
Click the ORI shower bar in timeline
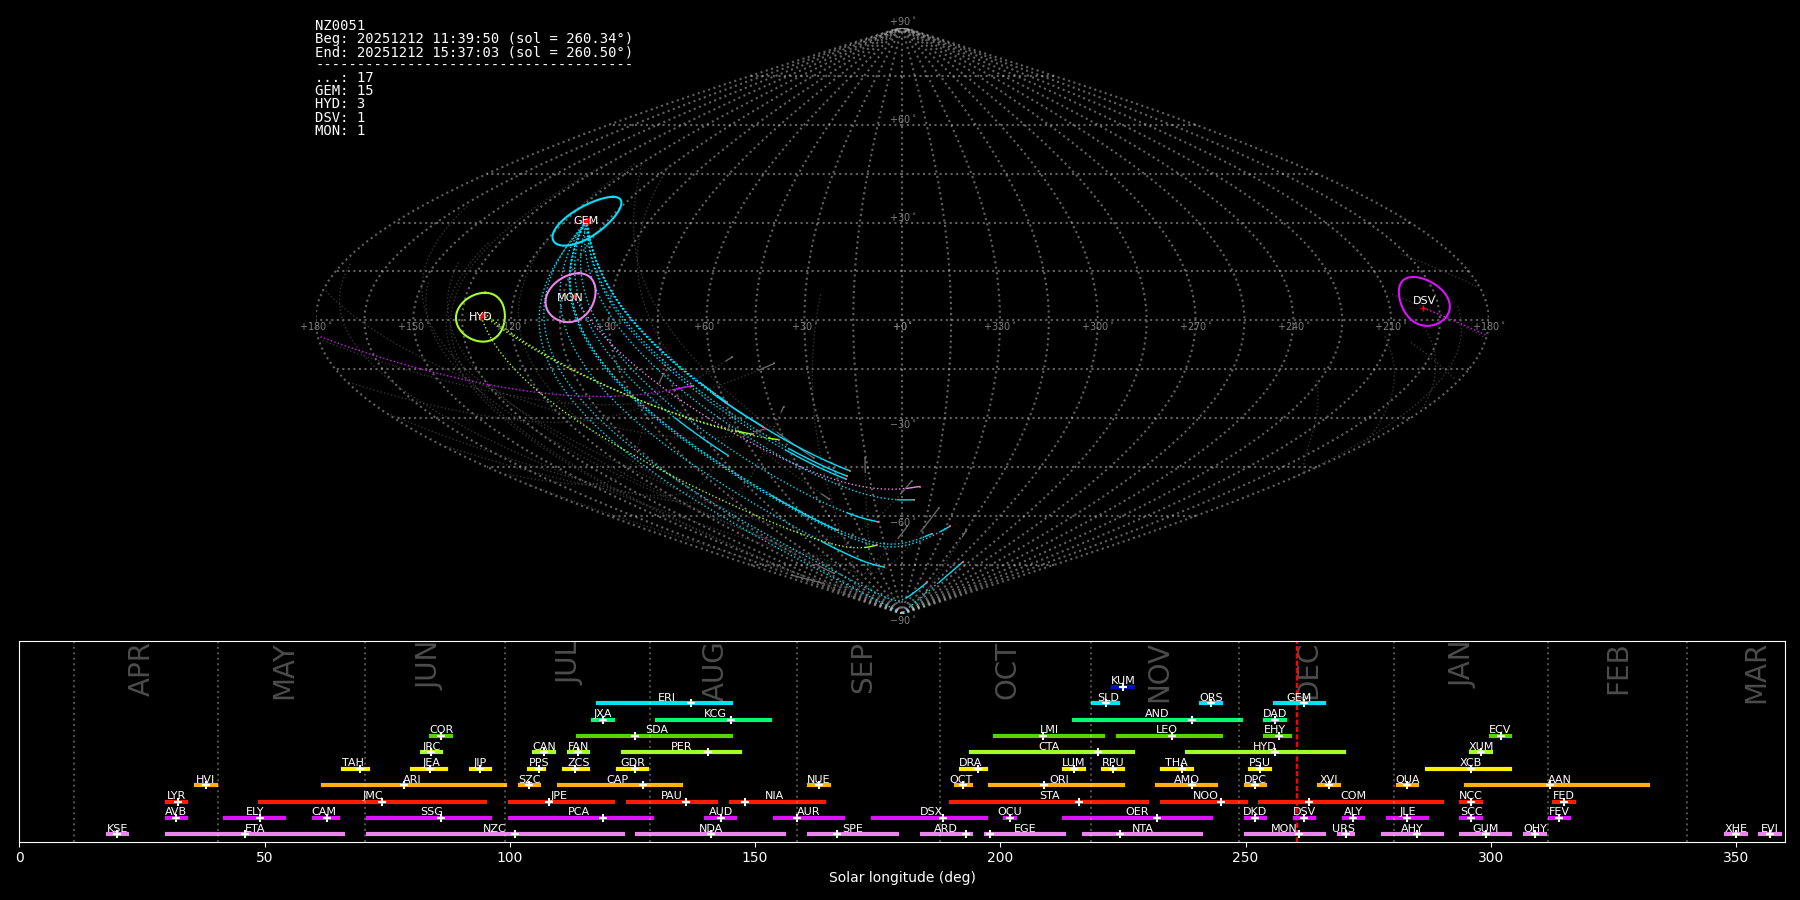point(1056,785)
